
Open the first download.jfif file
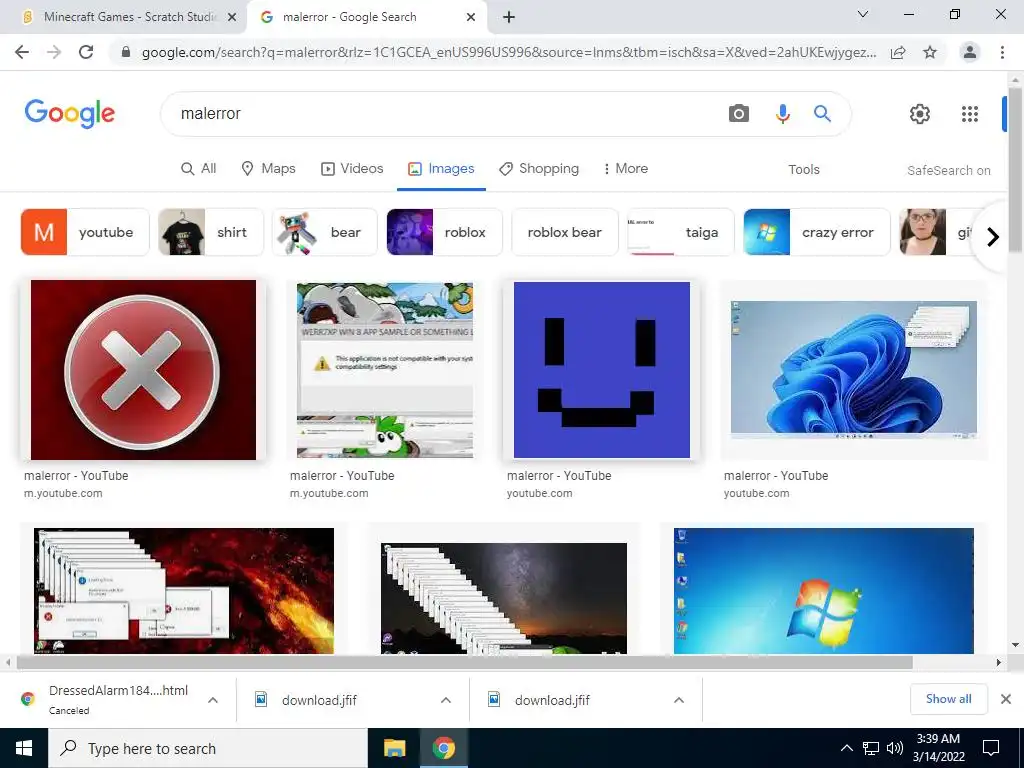coord(319,700)
